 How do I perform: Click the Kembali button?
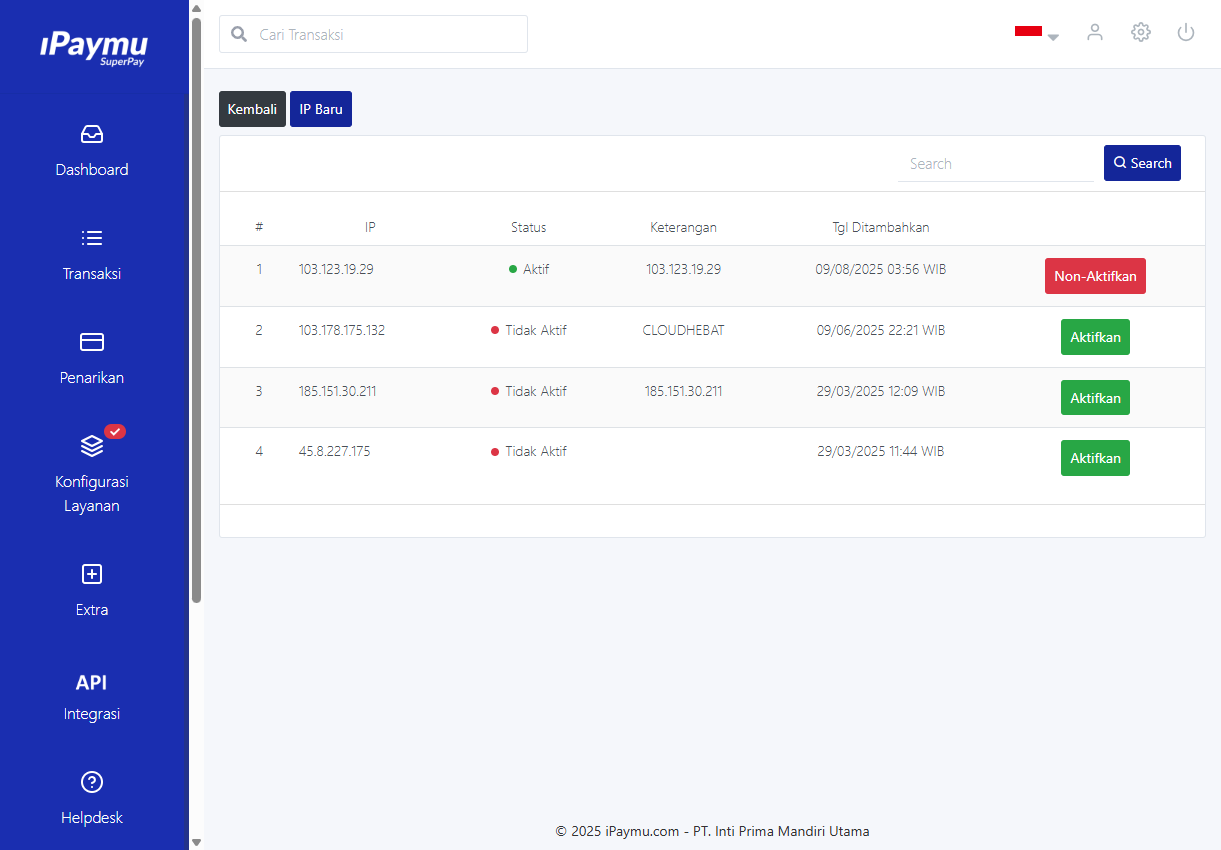coord(252,109)
